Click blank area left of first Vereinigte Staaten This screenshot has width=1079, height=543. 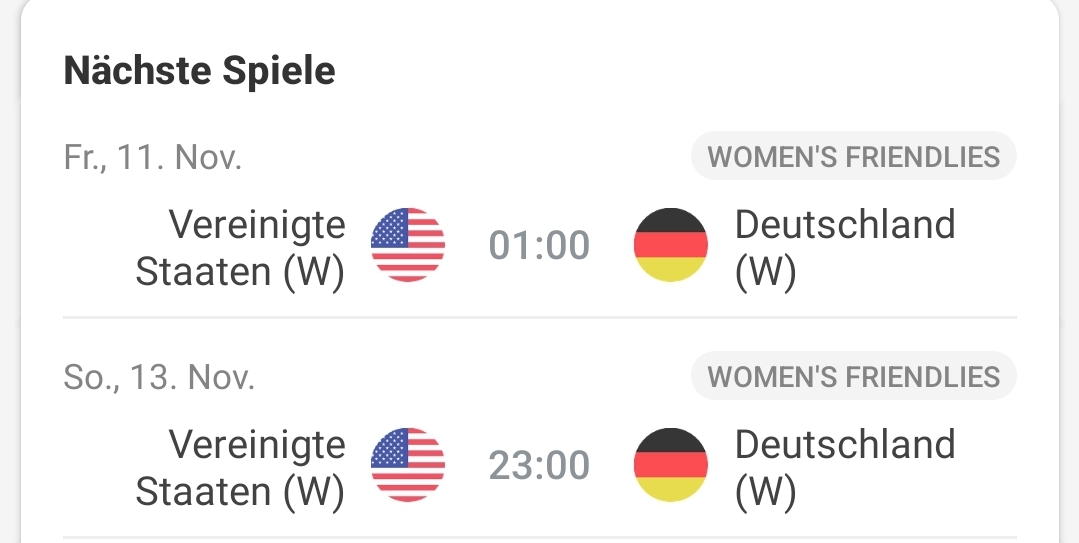tap(96, 248)
